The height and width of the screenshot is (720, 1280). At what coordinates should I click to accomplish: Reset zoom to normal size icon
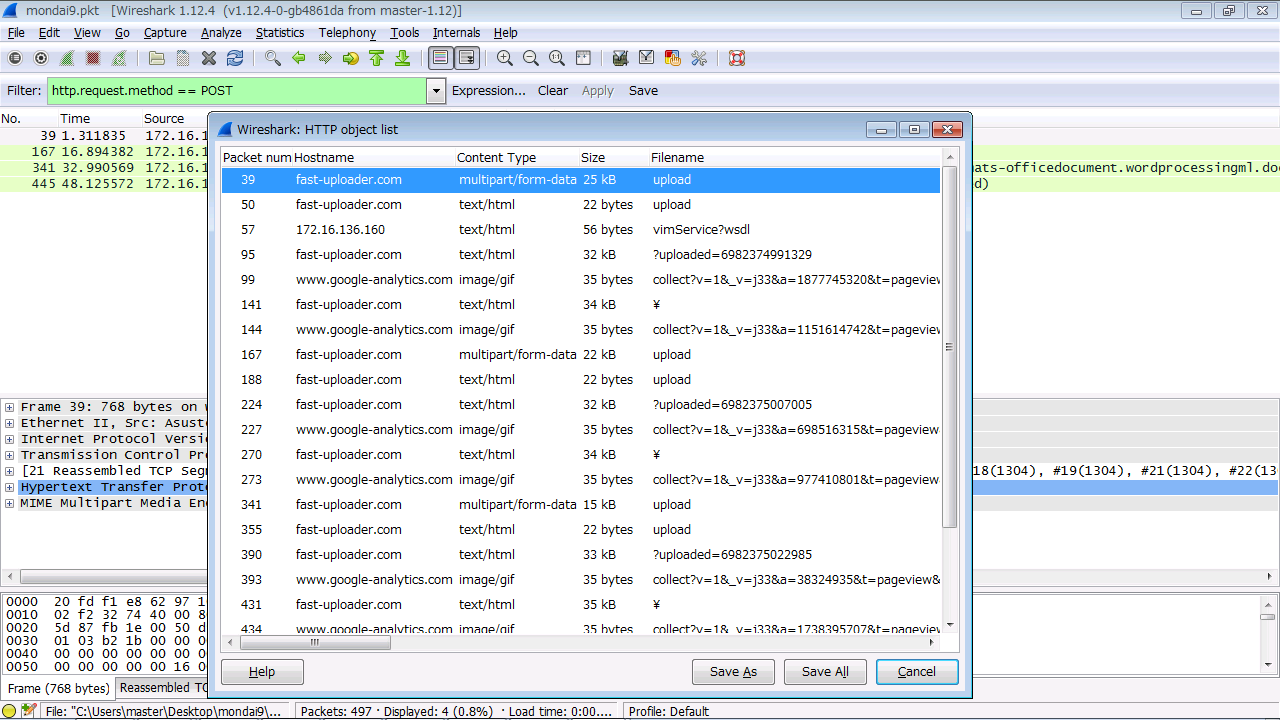[557, 58]
